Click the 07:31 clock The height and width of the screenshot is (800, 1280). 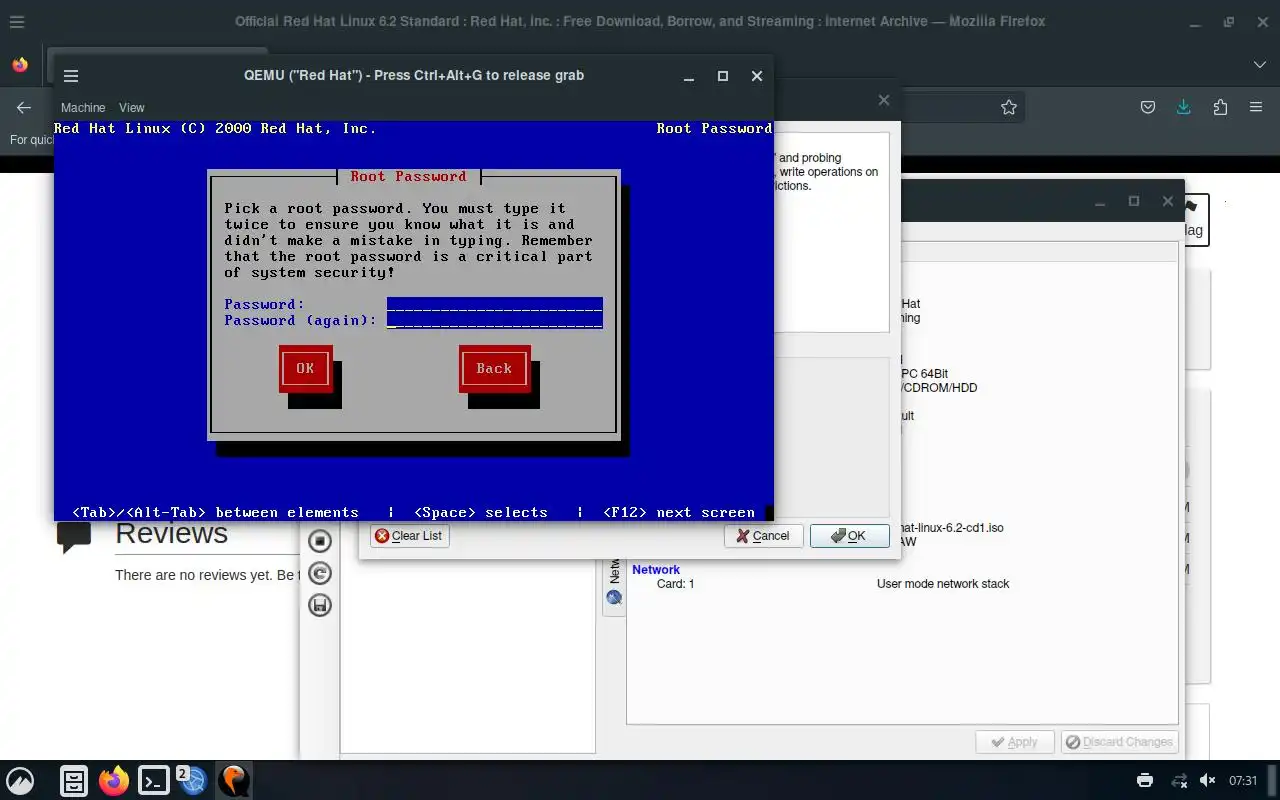pyautogui.click(x=1243, y=781)
